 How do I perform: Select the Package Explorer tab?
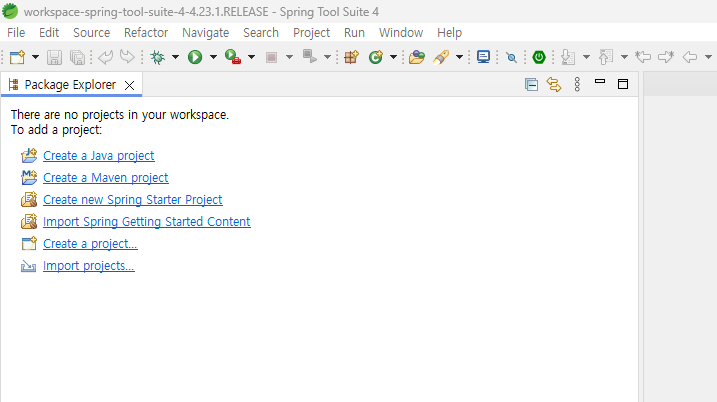tap(70, 85)
